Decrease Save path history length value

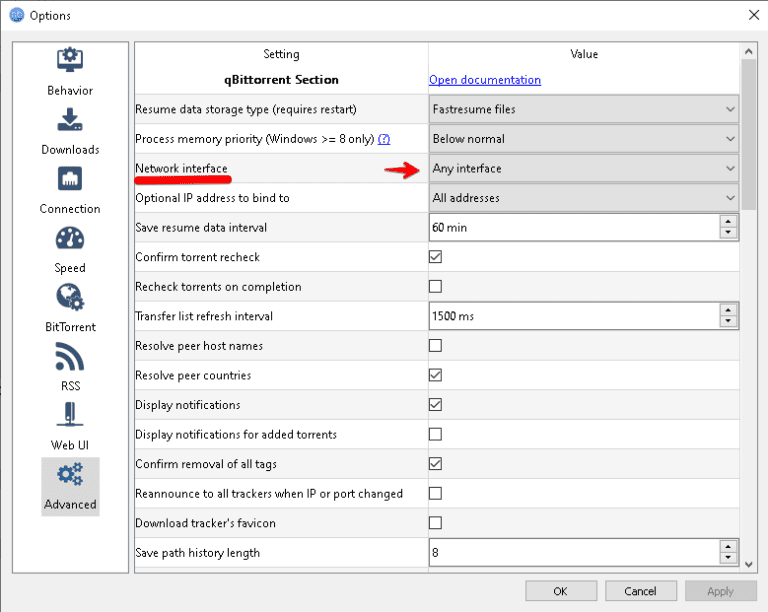(x=728, y=558)
